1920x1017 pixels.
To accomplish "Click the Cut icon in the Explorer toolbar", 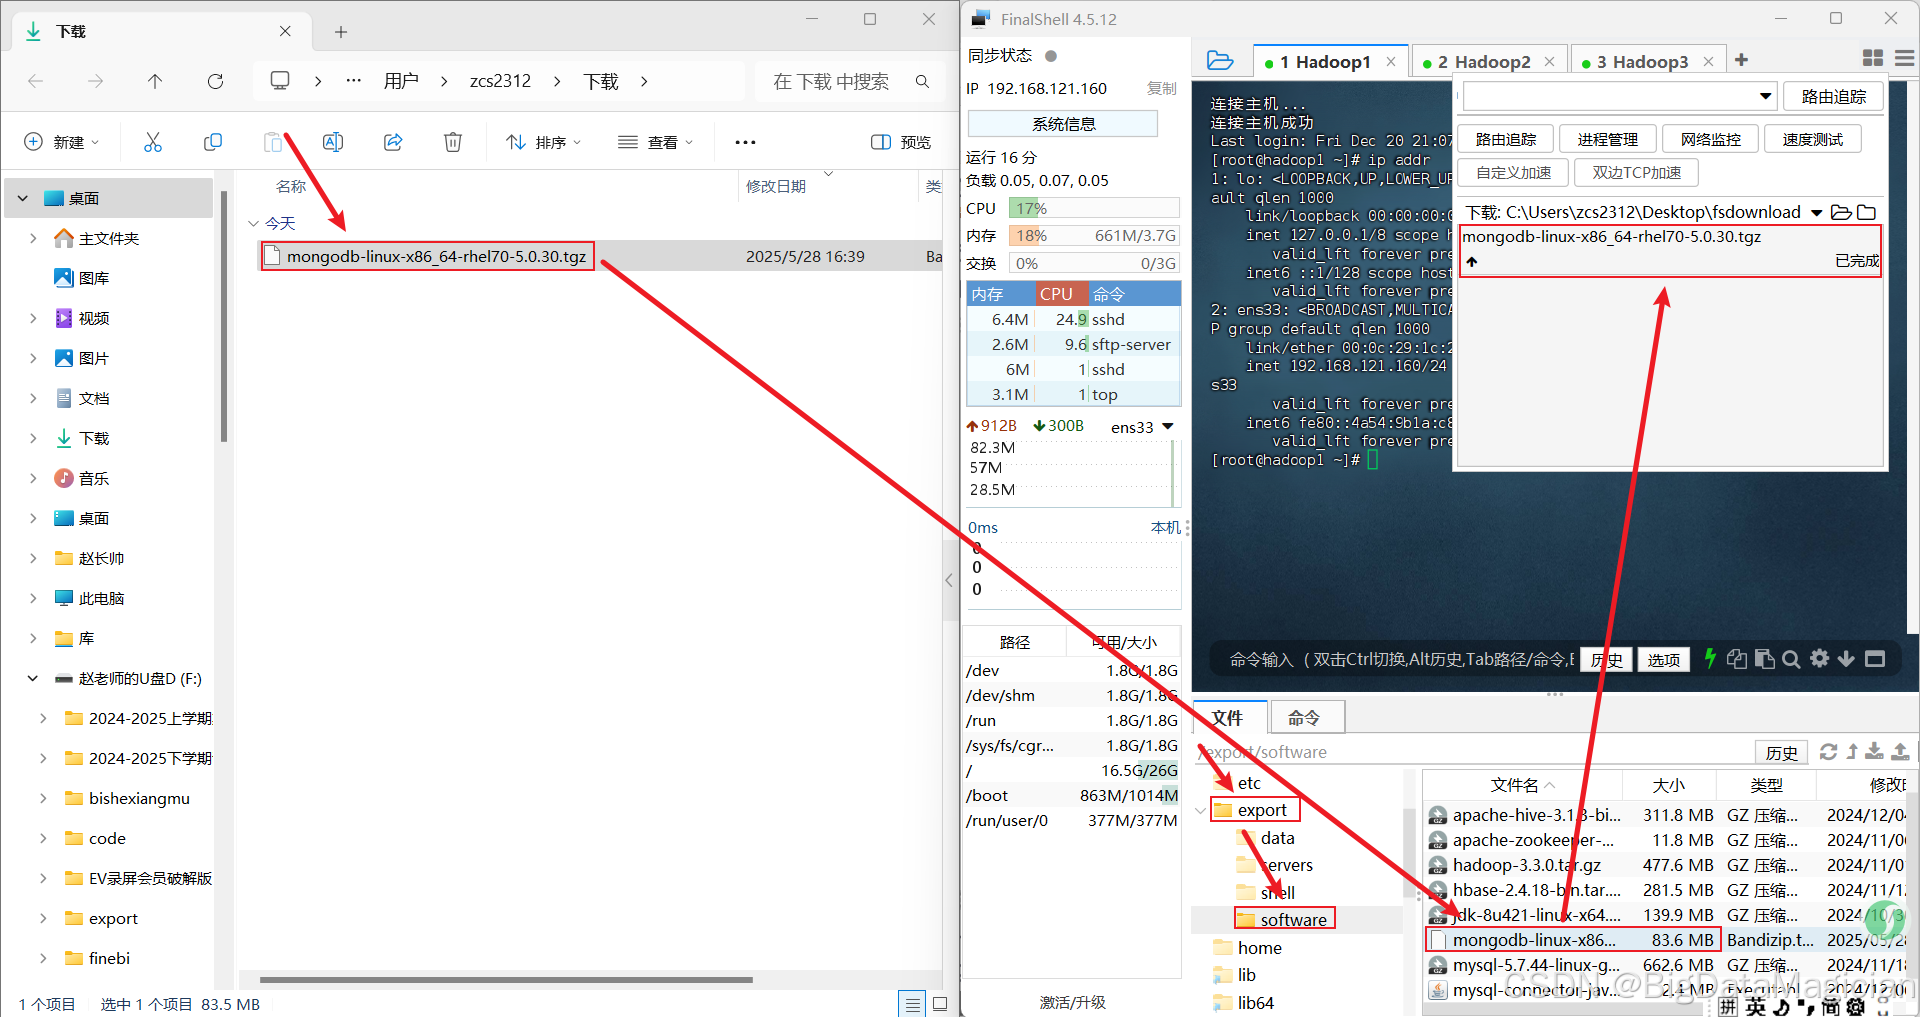I will [x=153, y=142].
